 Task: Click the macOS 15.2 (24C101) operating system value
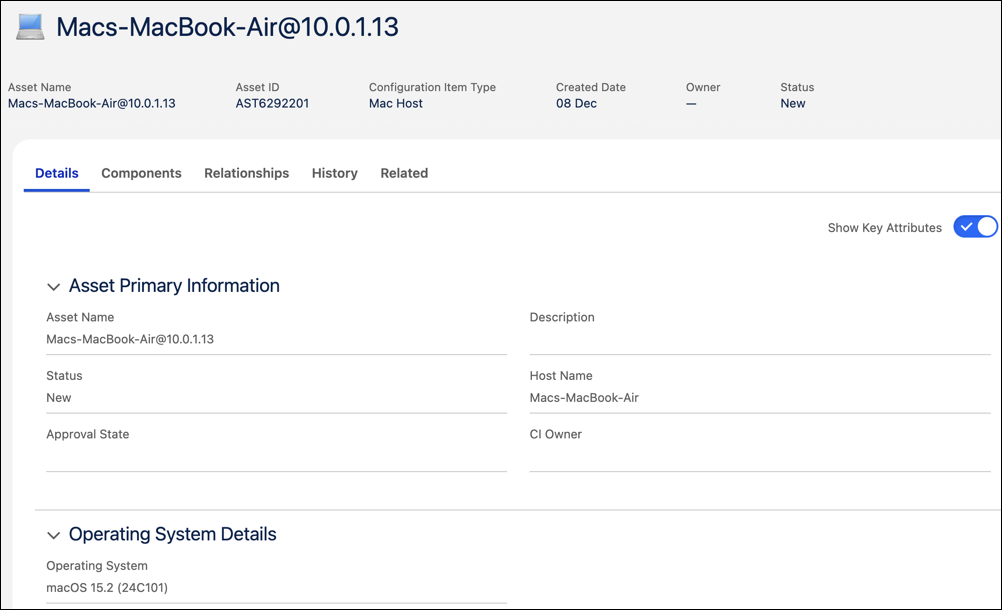pos(107,588)
